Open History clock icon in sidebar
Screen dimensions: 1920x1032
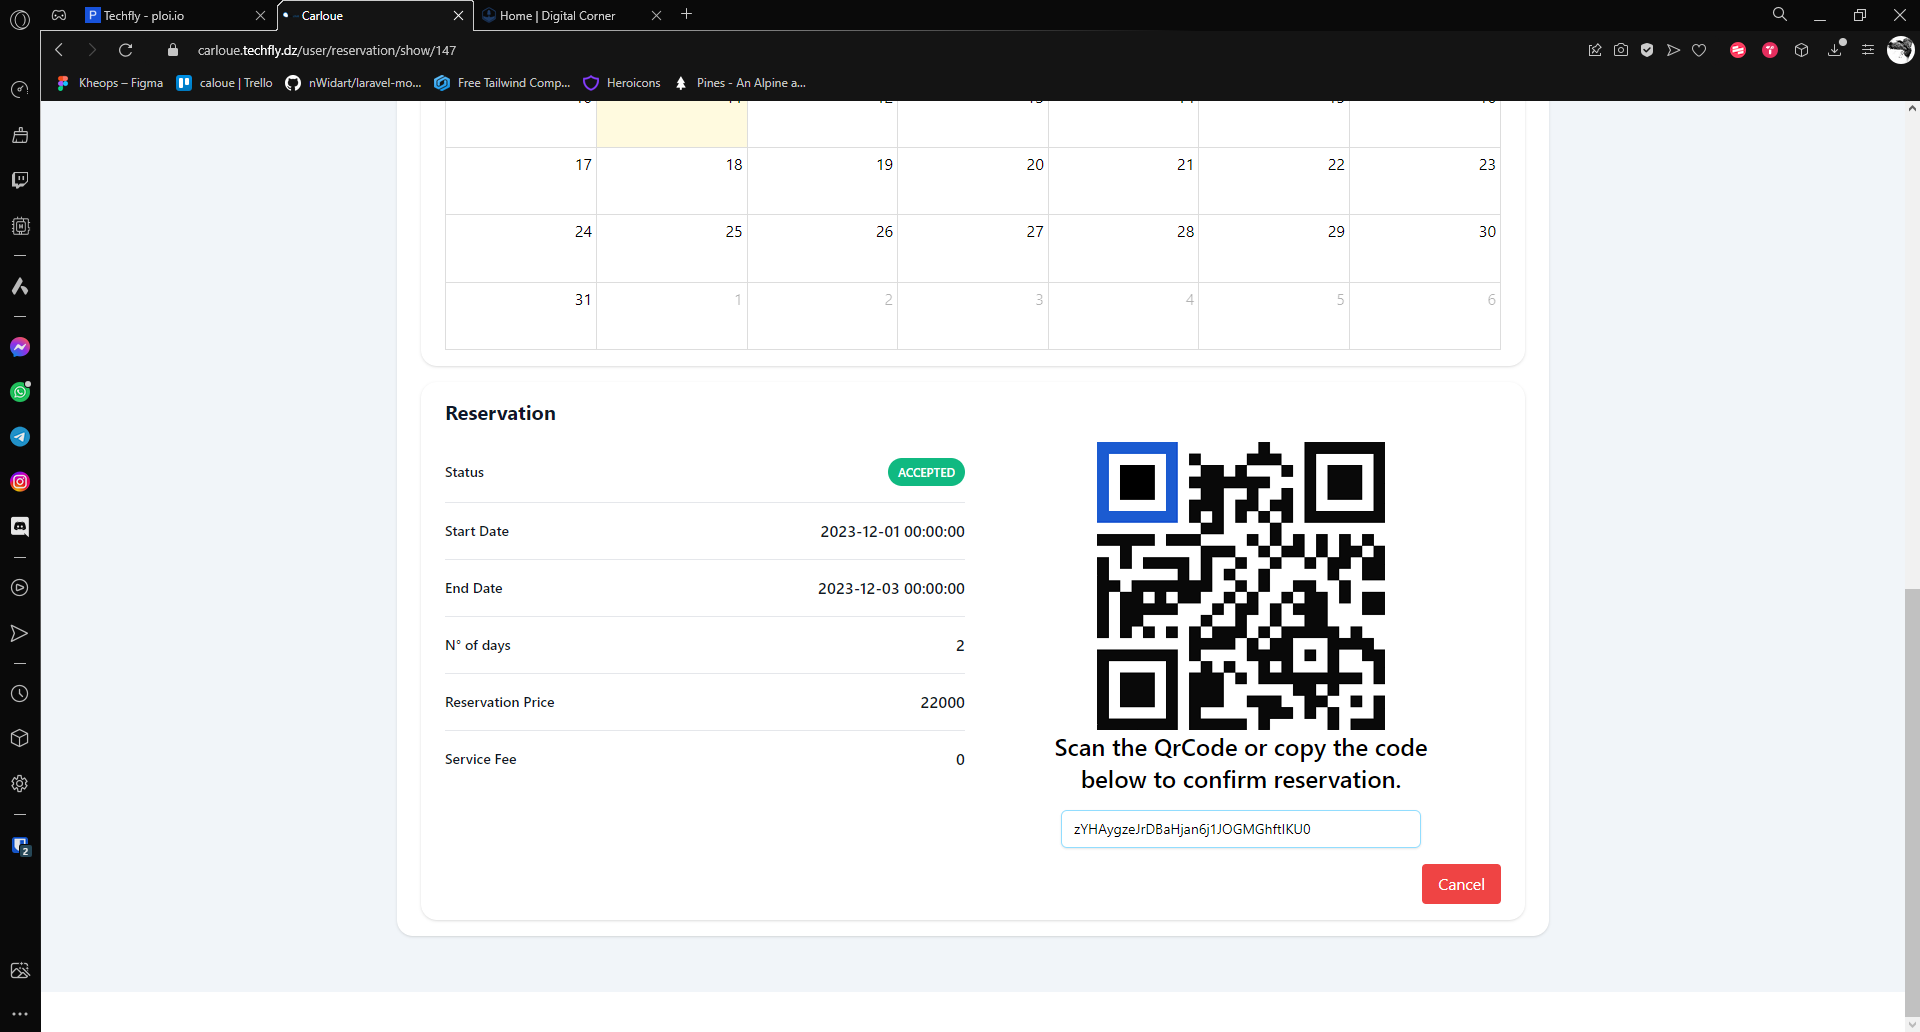(20, 694)
